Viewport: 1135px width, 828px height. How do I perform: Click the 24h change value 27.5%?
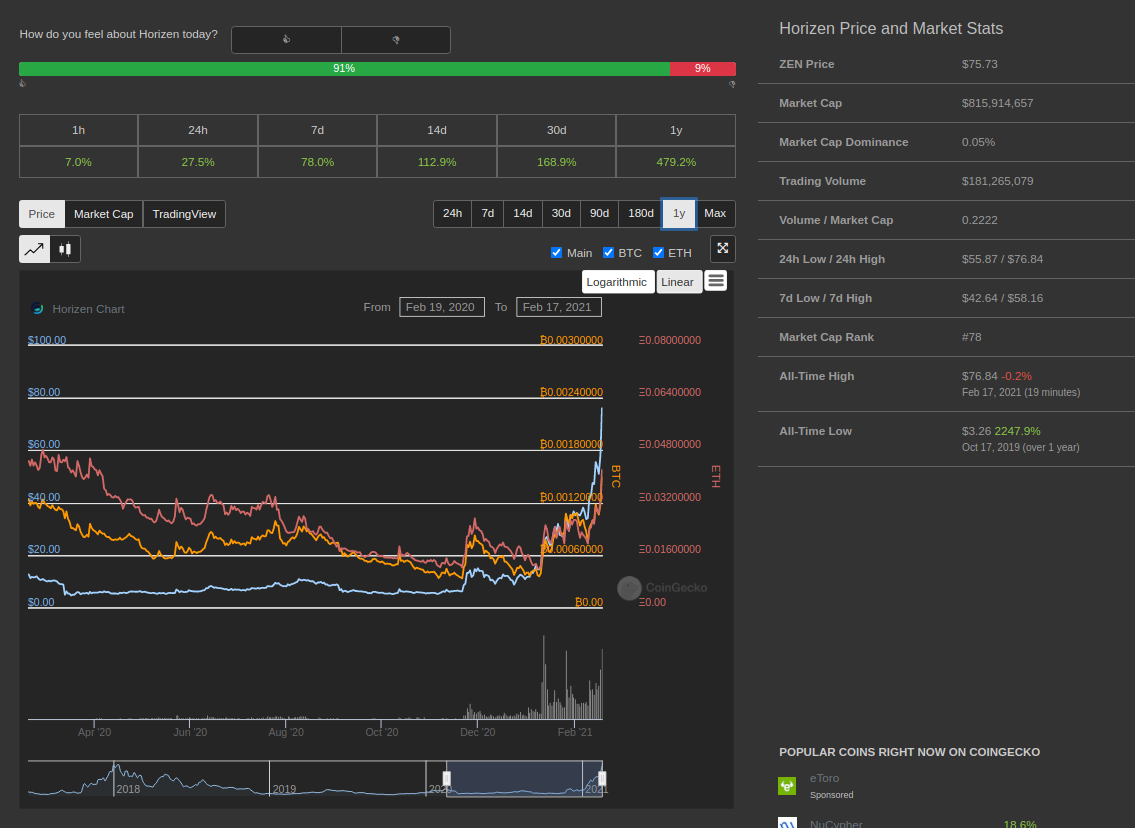tap(198, 162)
